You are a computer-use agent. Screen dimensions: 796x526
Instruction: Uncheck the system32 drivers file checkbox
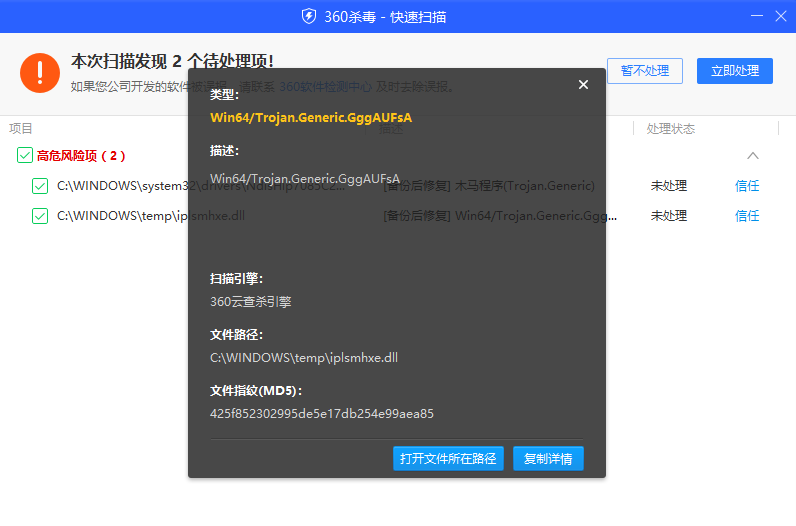[x=40, y=186]
